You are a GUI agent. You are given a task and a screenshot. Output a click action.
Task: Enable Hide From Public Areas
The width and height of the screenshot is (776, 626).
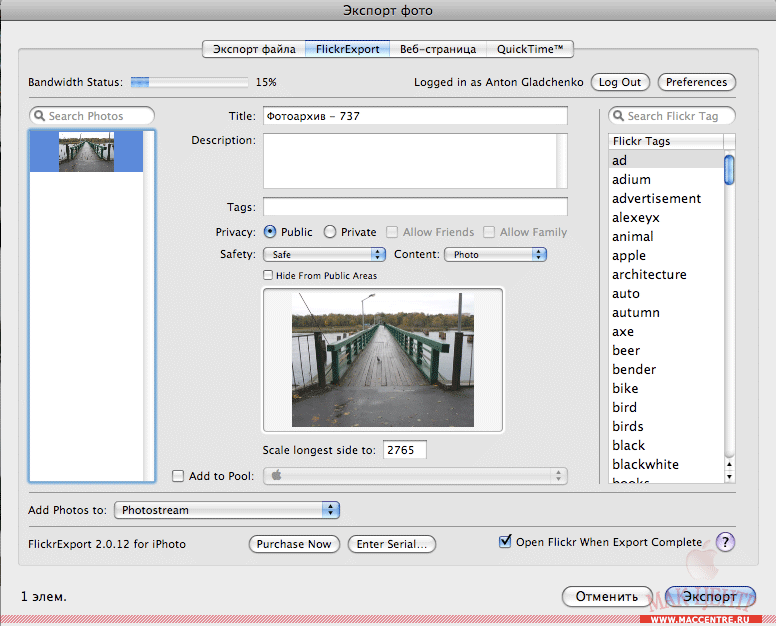(268, 275)
